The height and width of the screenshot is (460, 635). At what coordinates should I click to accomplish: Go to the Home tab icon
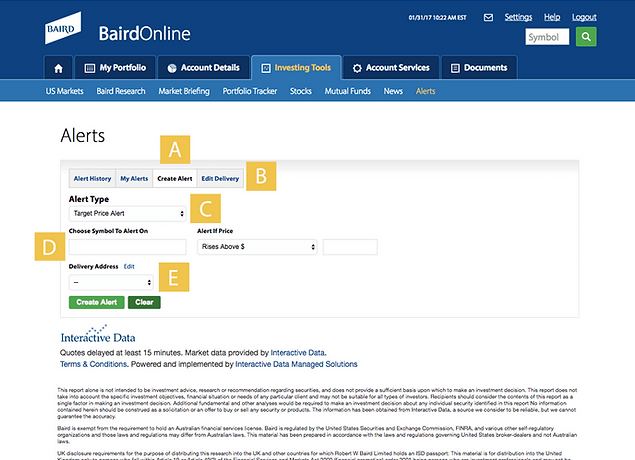(x=58, y=68)
